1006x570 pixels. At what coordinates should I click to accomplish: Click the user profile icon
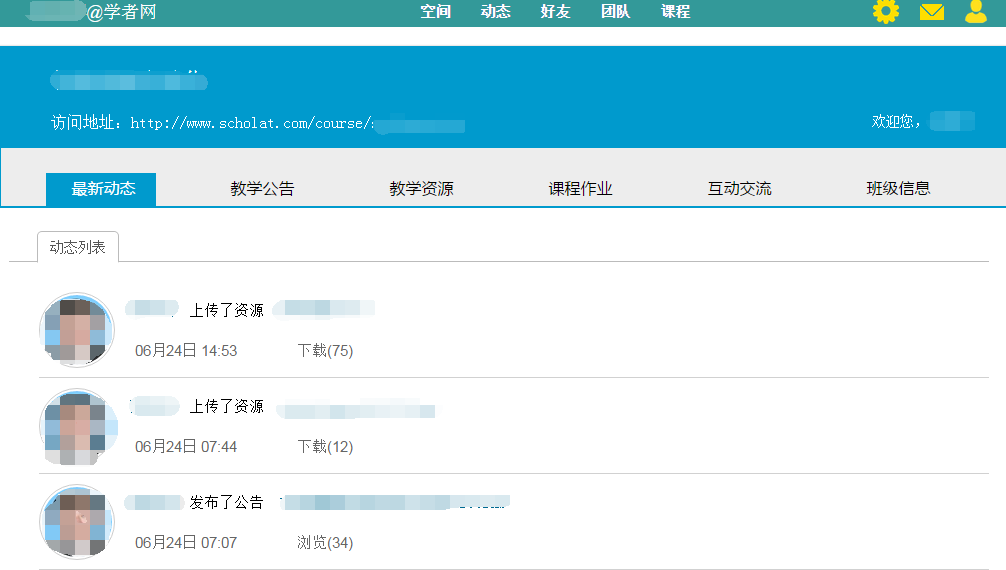[975, 12]
